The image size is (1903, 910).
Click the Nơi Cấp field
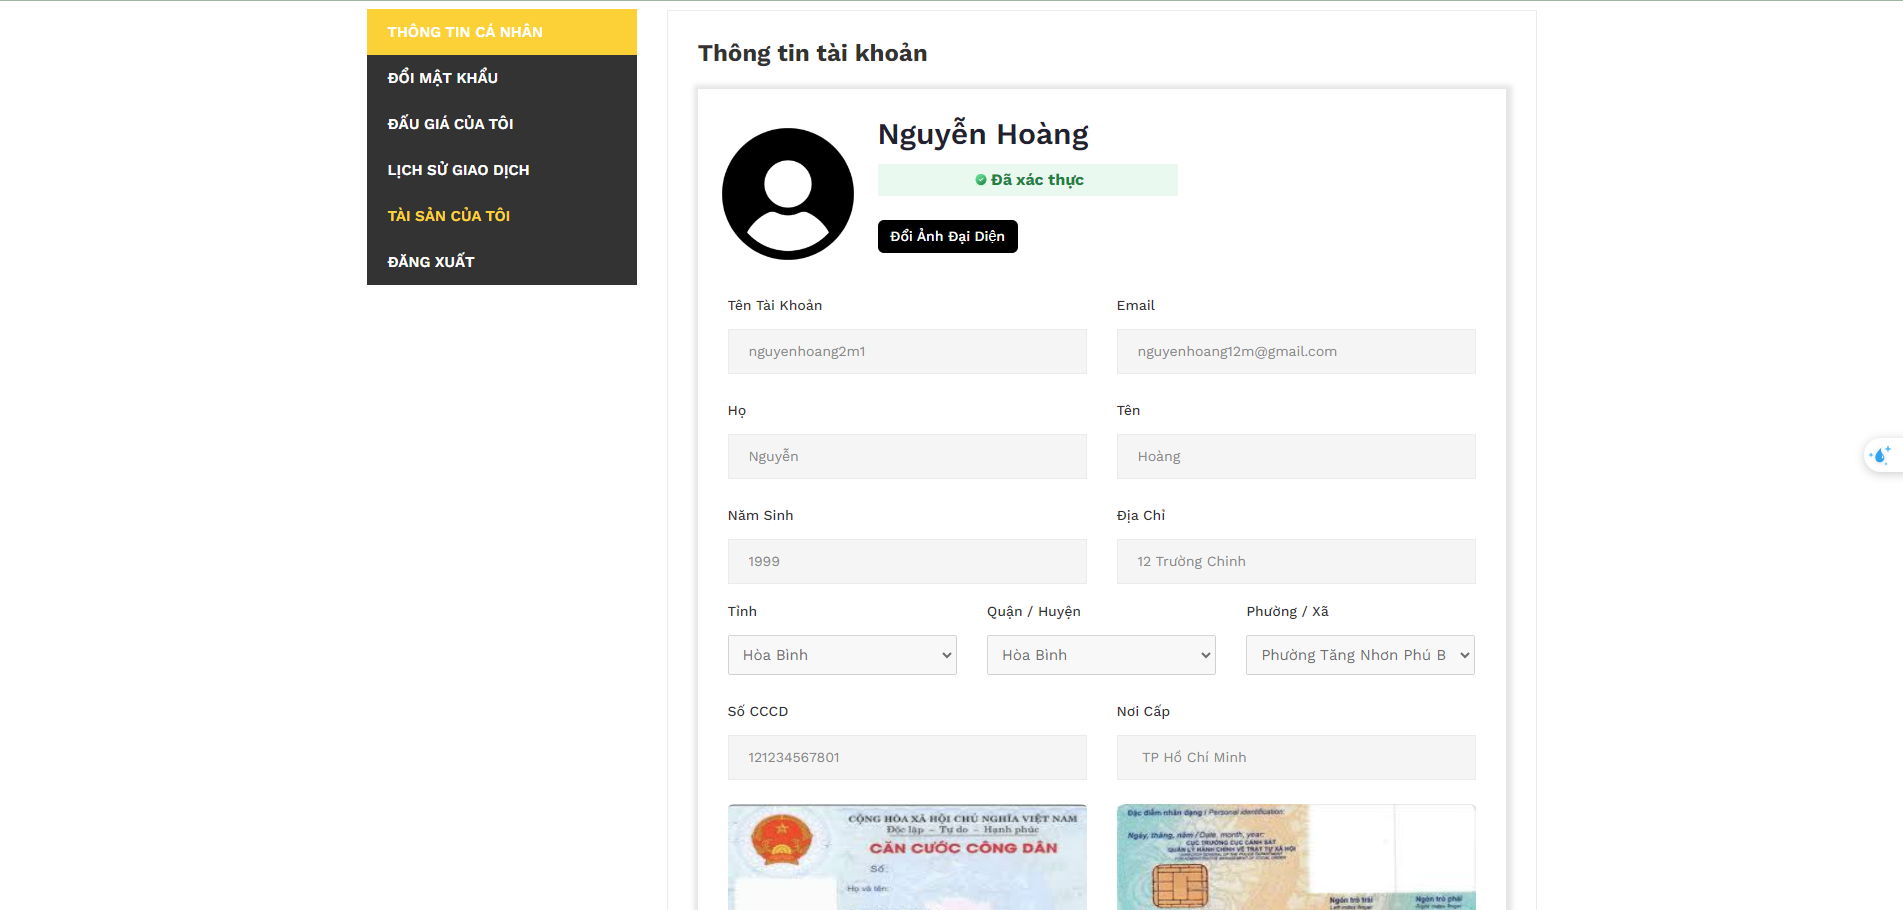[x=1296, y=758]
